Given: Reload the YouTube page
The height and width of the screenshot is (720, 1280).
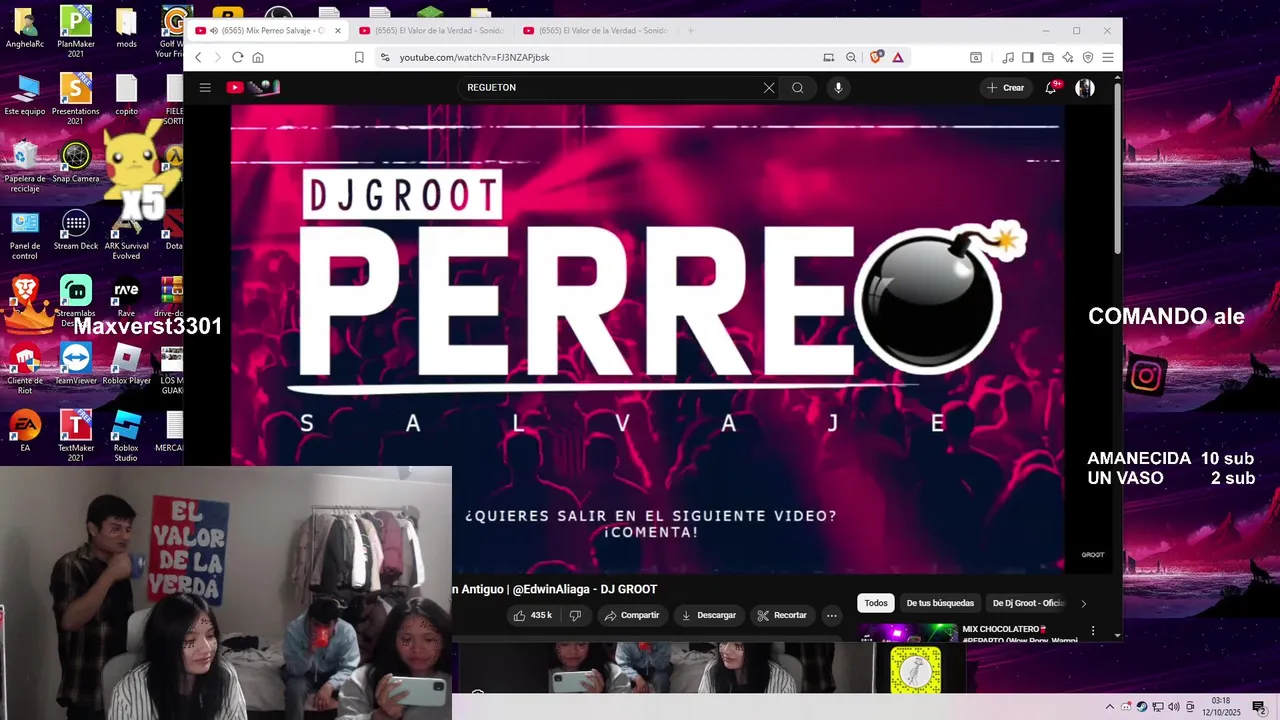Looking at the screenshot, I should click(x=238, y=58).
